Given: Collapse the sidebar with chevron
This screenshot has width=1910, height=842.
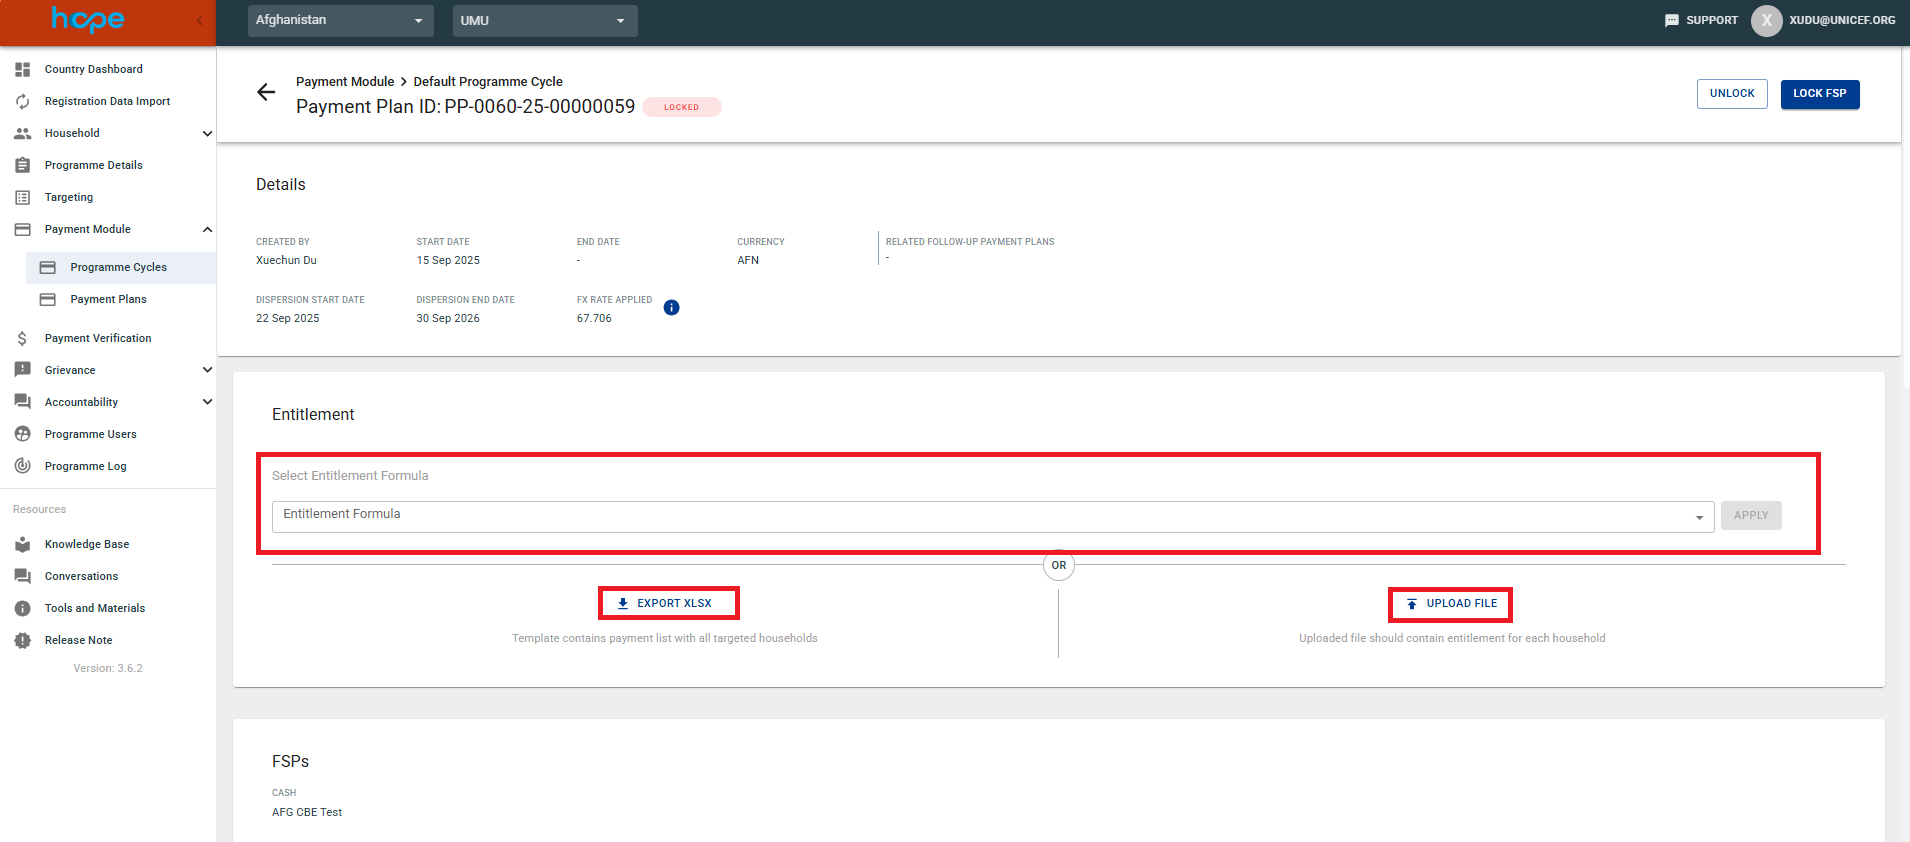Looking at the screenshot, I should pyautogui.click(x=199, y=20).
